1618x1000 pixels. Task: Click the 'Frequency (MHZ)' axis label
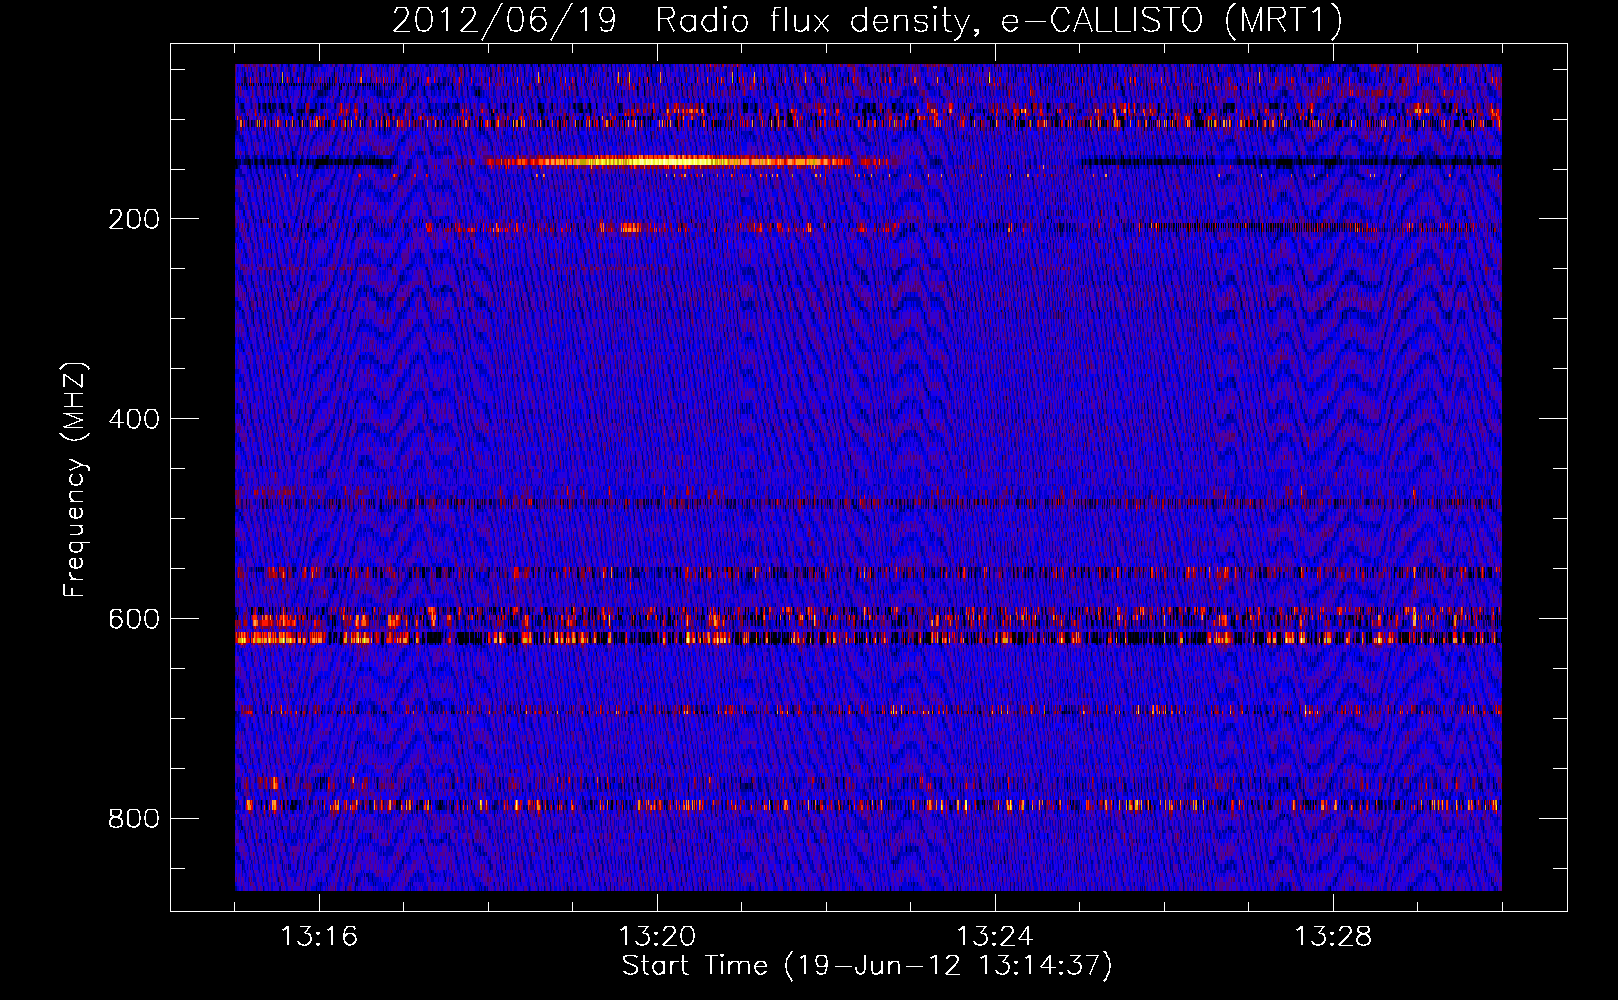point(75,479)
